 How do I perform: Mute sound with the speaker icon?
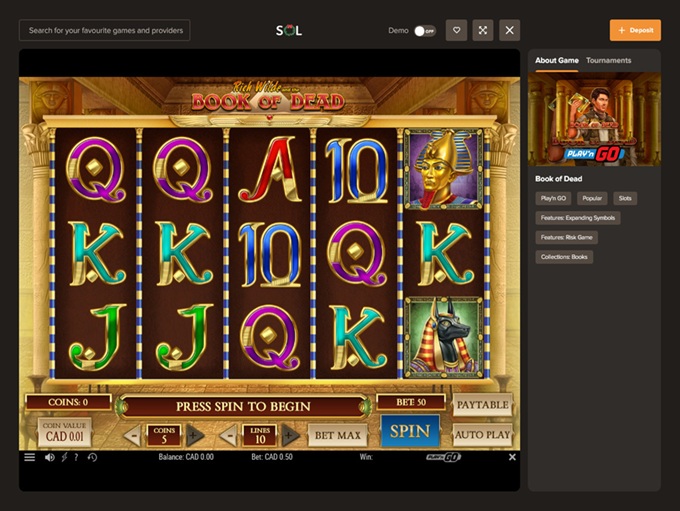coord(49,457)
